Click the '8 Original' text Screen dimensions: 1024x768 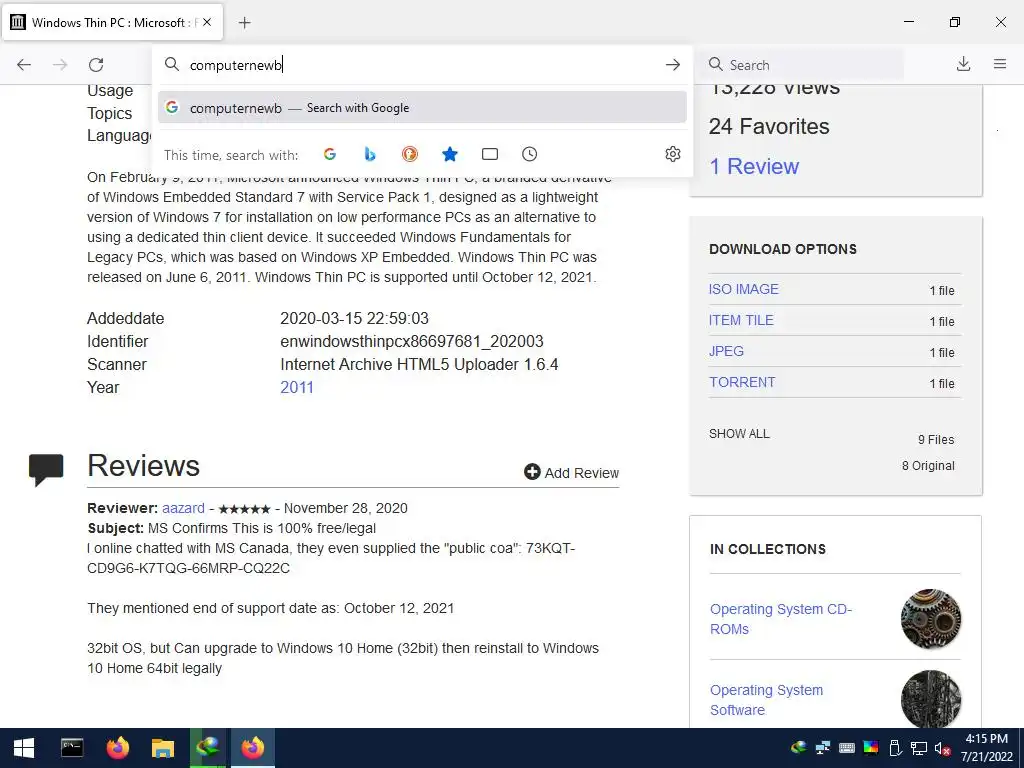[928, 466]
